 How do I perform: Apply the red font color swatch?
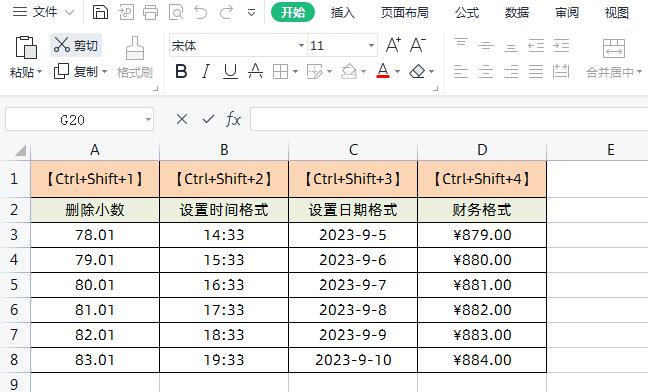pos(383,71)
